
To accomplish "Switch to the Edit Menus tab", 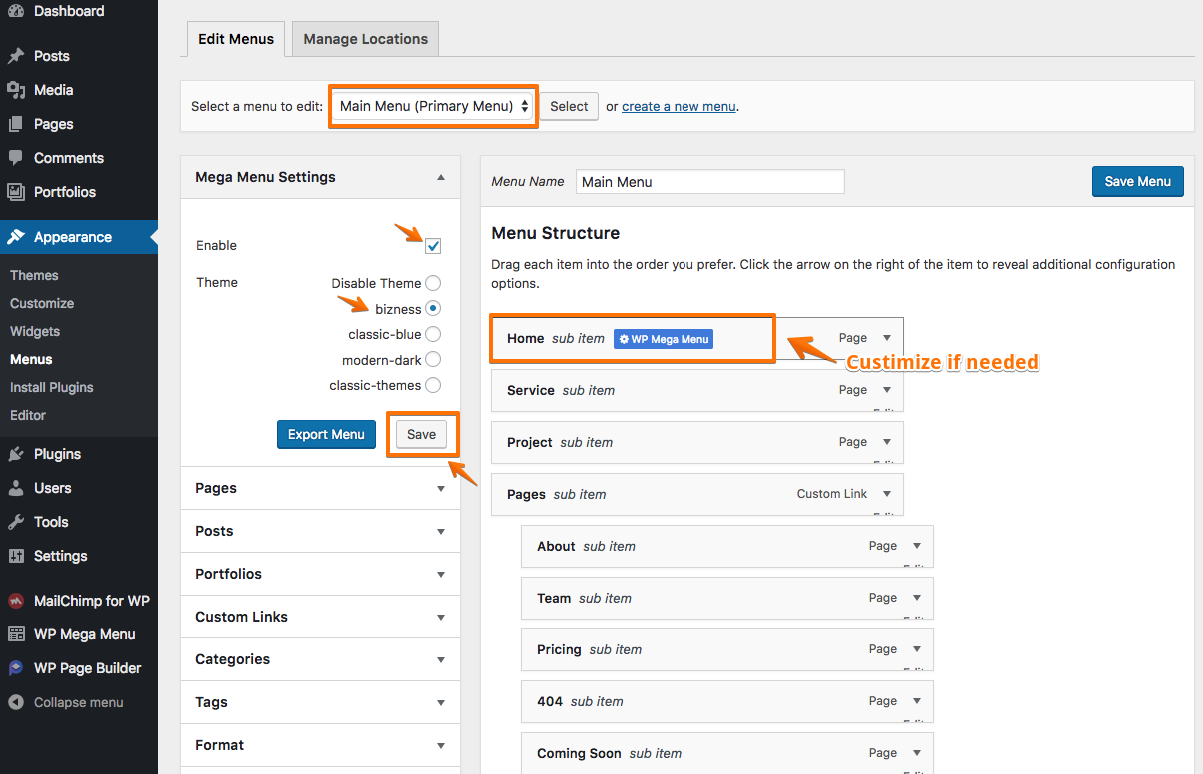I will (x=236, y=39).
